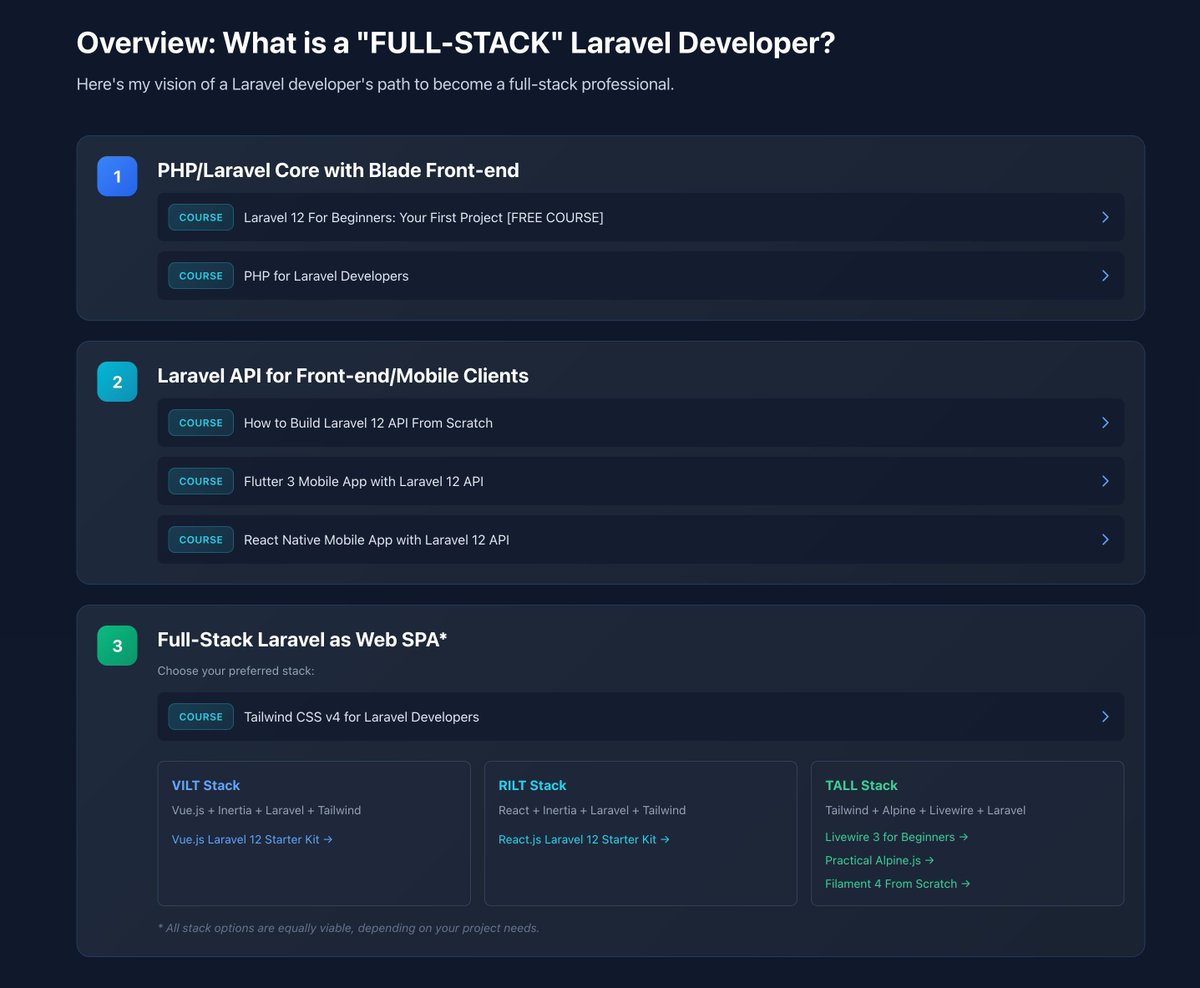This screenshot has width=1200, height=988.
Task: Expand the Laravel 12 For Beginners course chevron
Action: click(x=1105, y=217)
